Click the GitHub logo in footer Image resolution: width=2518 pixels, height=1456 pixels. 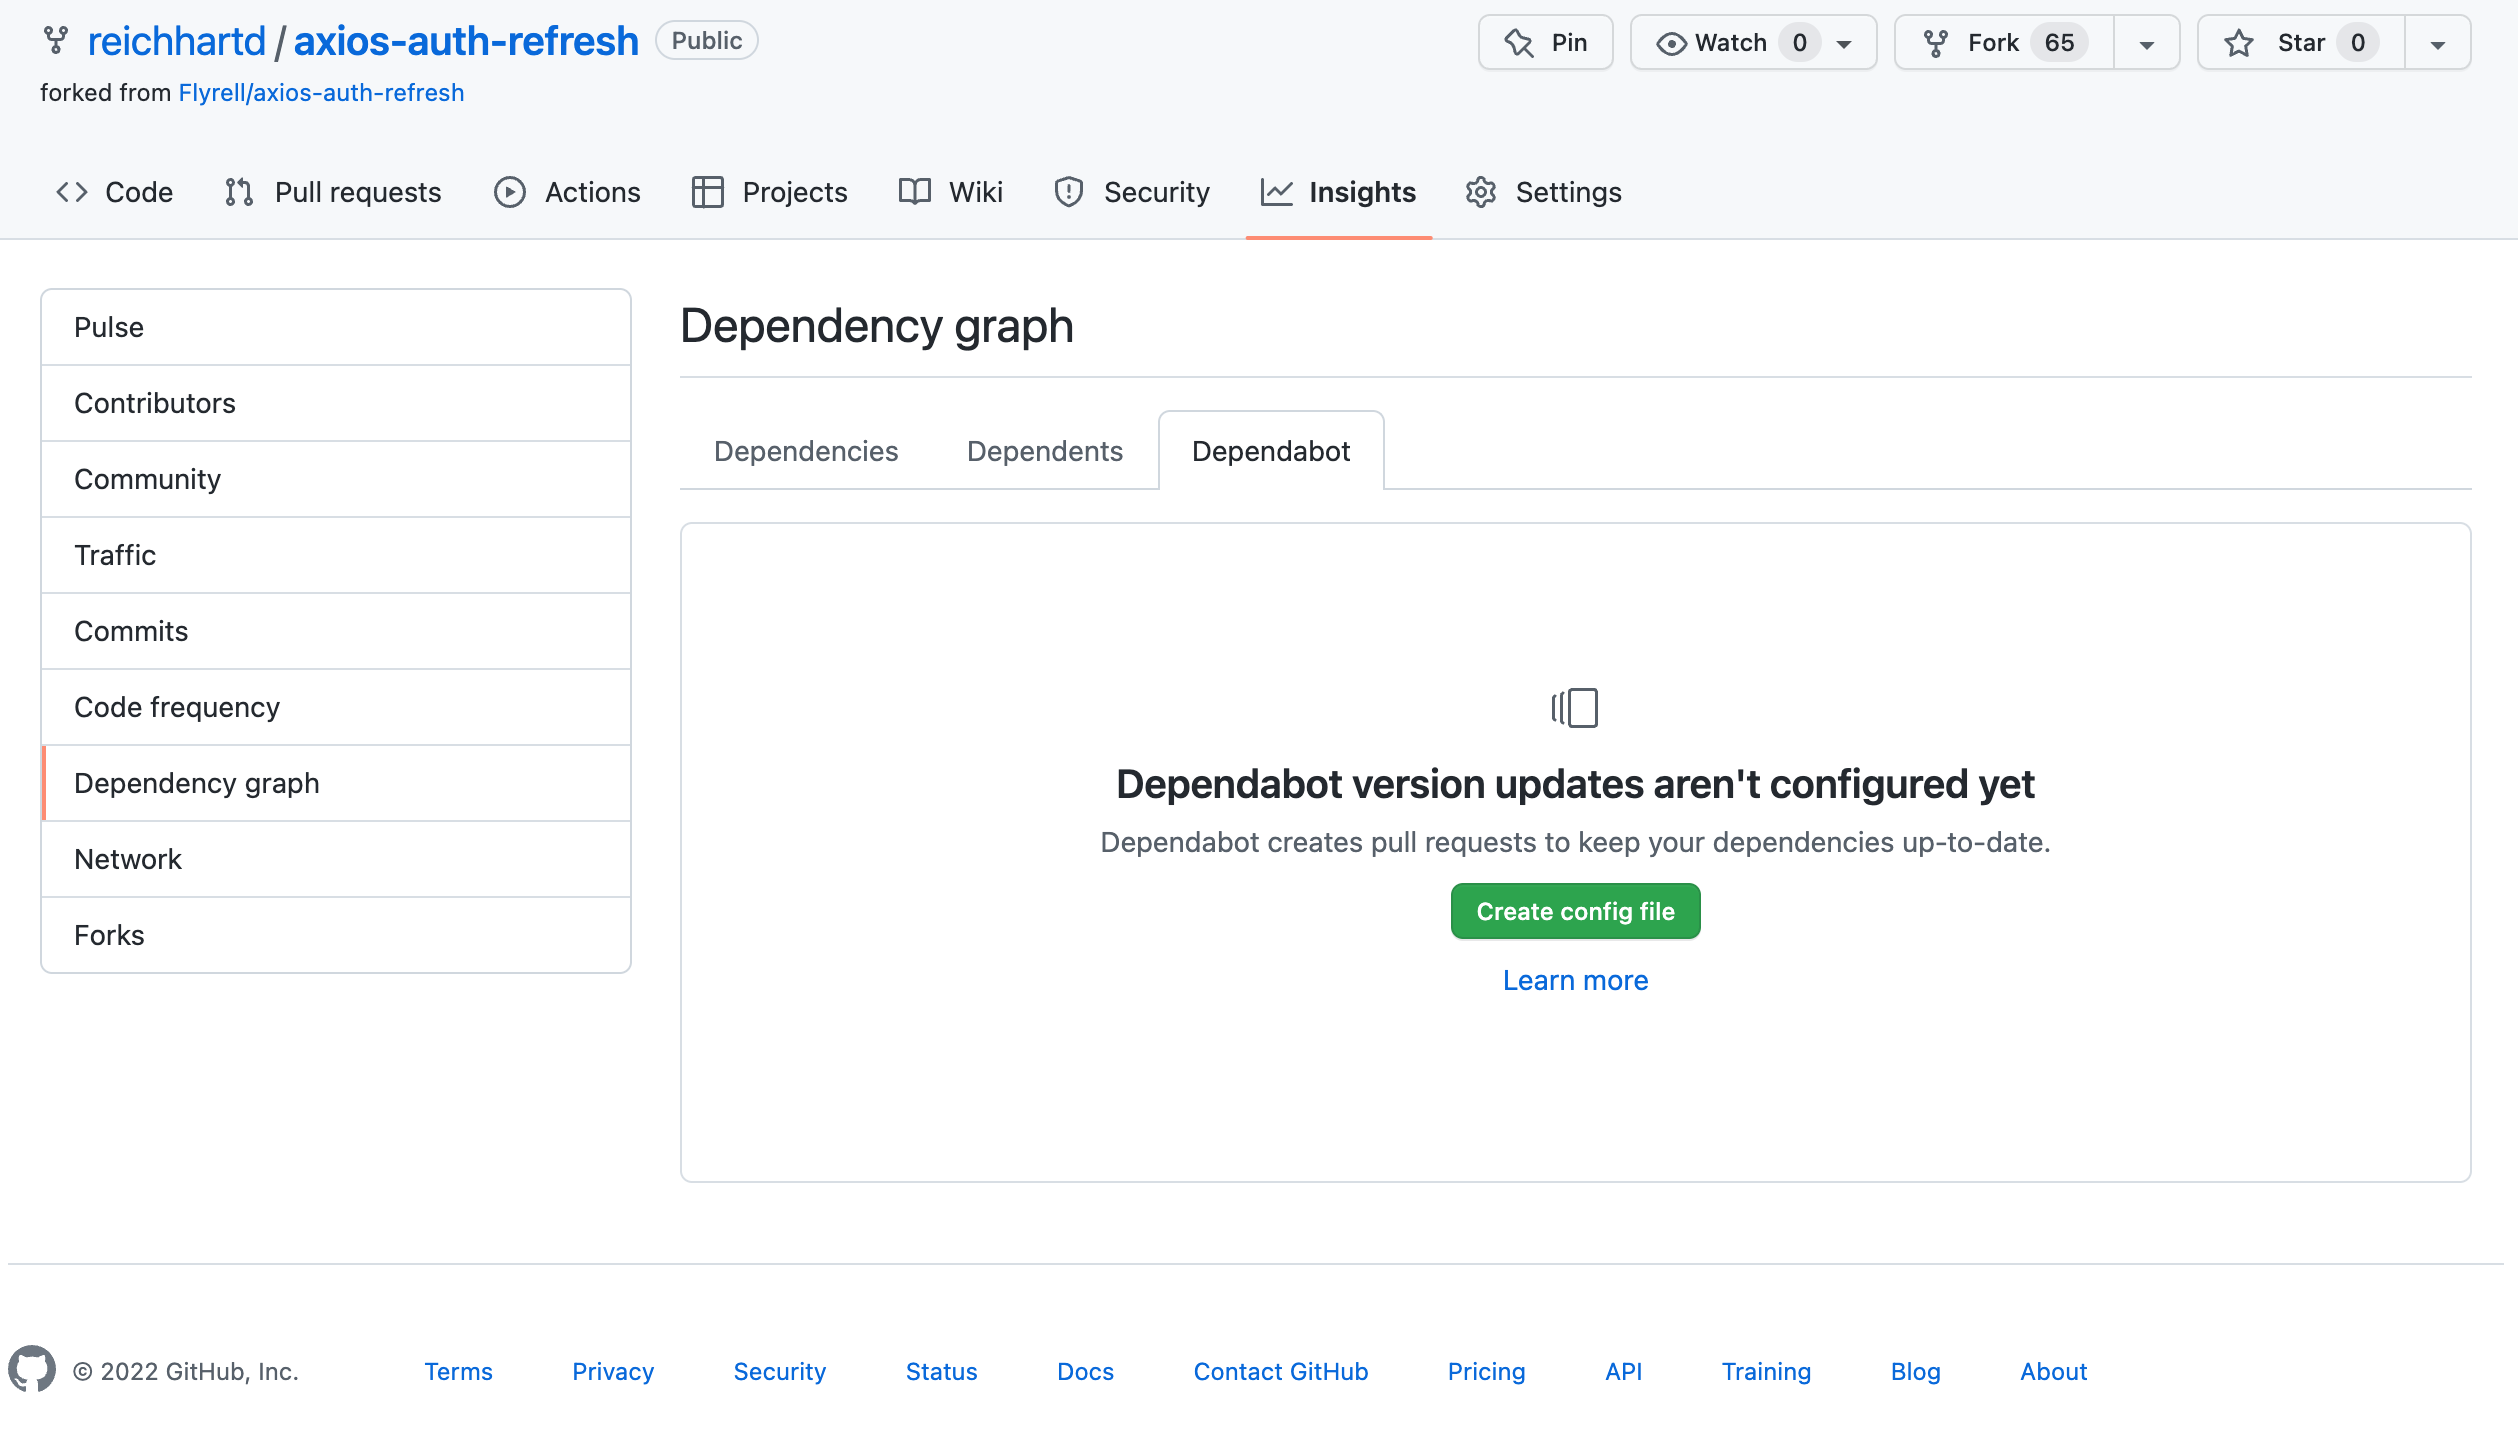click(x=32, y=1369)
